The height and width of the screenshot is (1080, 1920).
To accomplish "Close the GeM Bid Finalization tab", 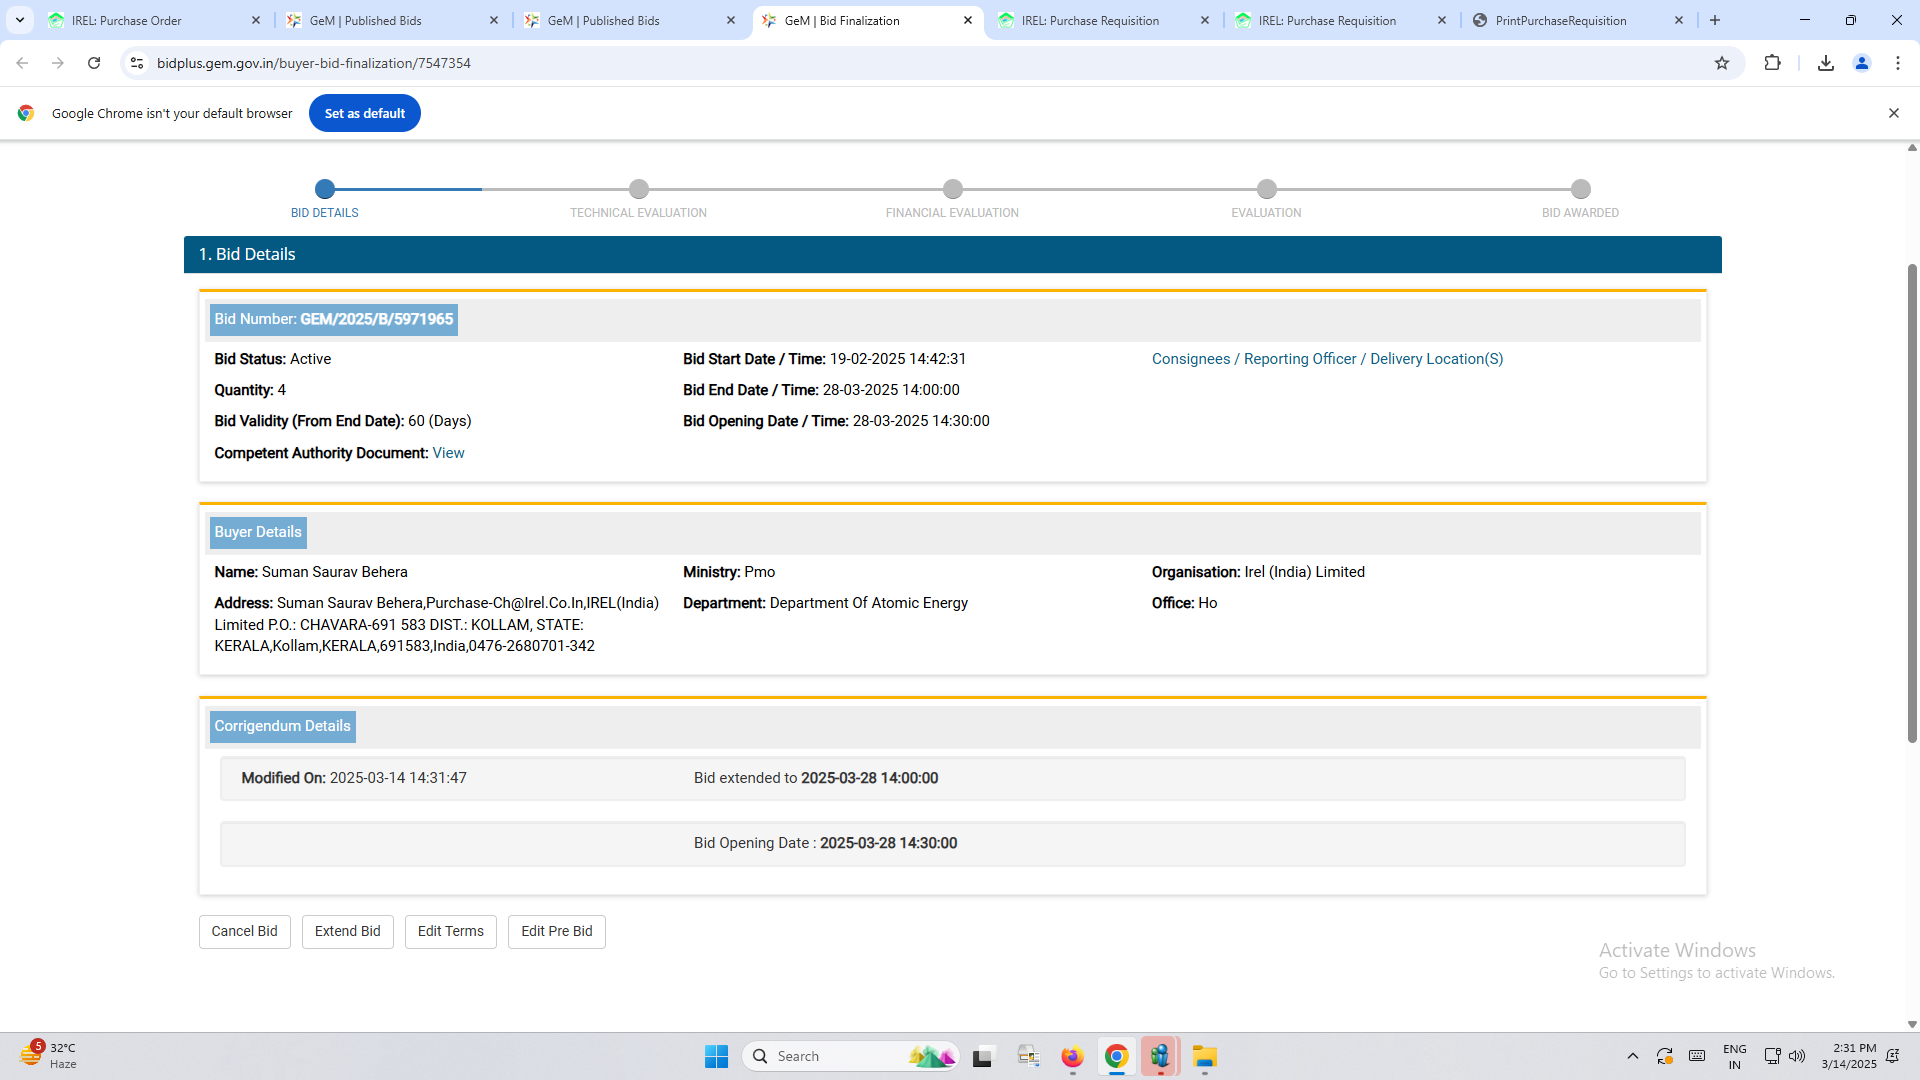I will 968,20.
